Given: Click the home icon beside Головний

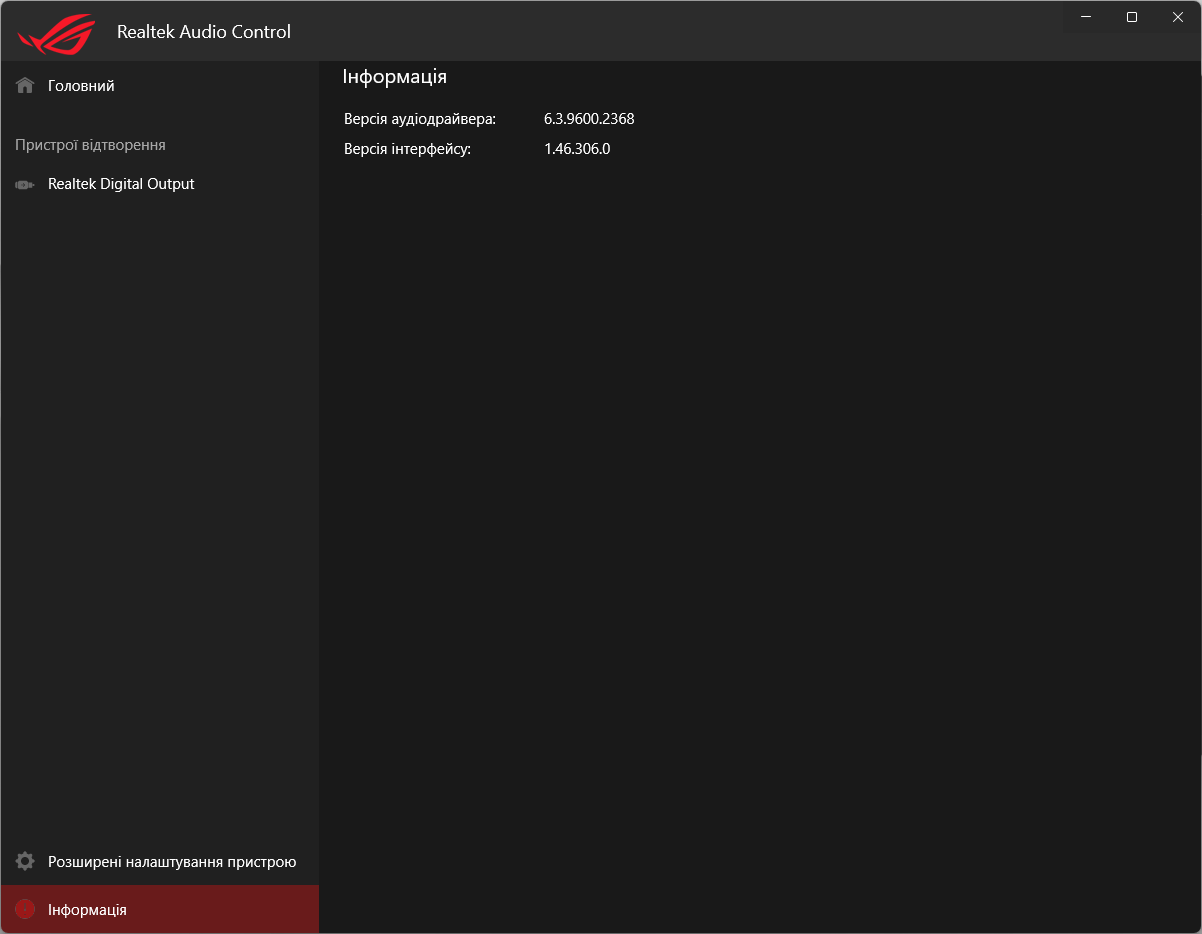Looking at the screenshot, I should click(25, 86).
